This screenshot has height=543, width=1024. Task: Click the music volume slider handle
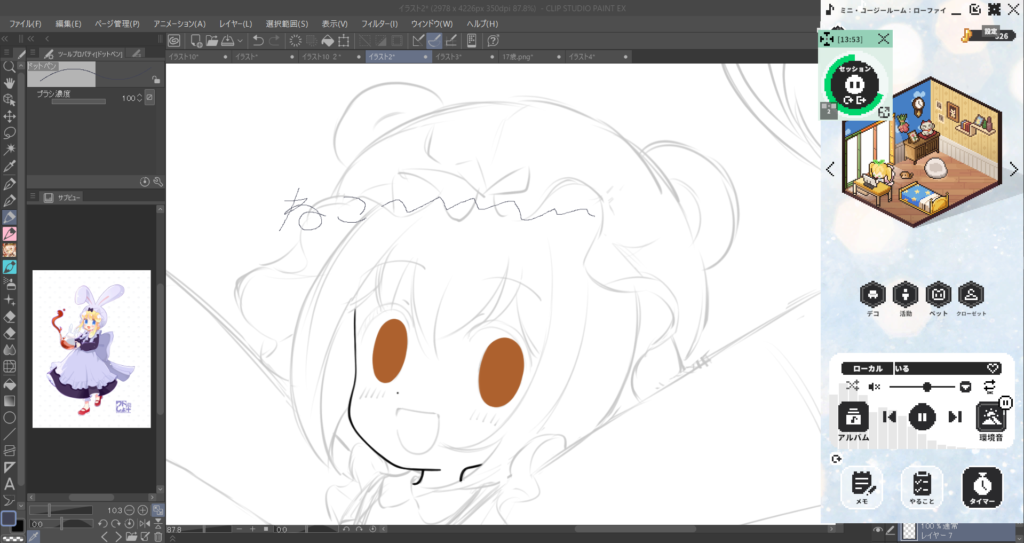(x=927, y=386)
